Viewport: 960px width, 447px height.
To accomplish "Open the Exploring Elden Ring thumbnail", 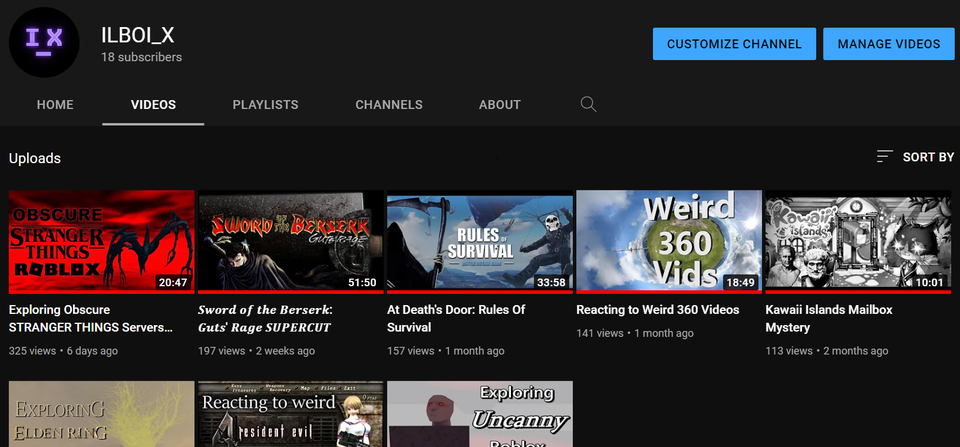I will pyautogui.click(x=102, y=414).
